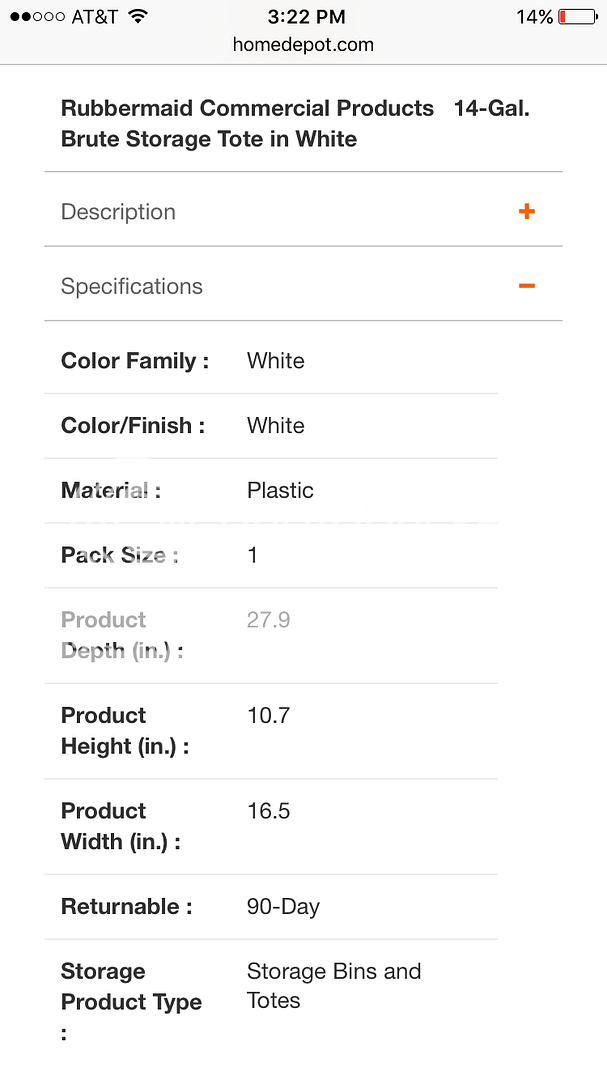Tap the Plastic material value
The height and width of the screenshot is (1080, 607).
point(280,490)
